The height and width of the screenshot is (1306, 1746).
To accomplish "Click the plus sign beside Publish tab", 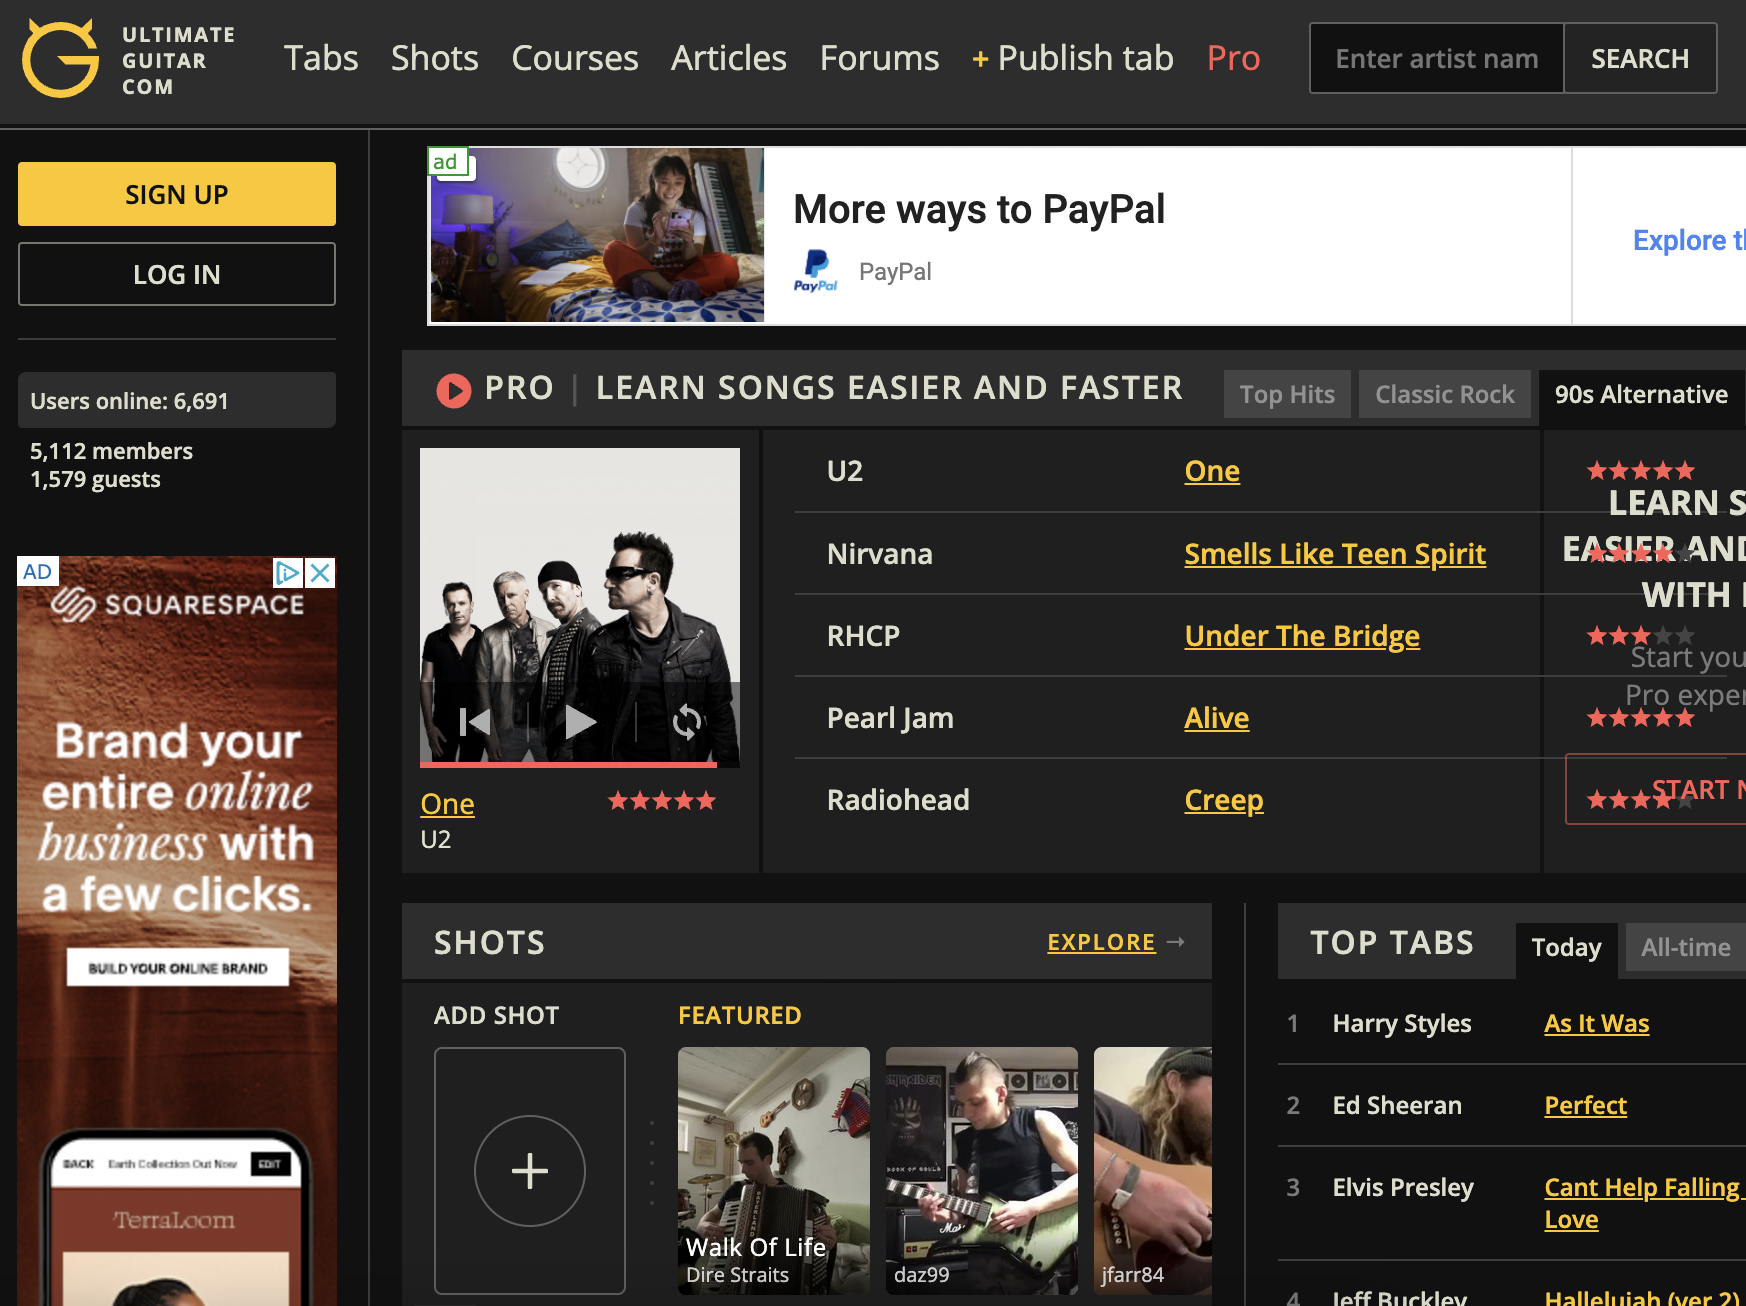I will tap(980, 59).
